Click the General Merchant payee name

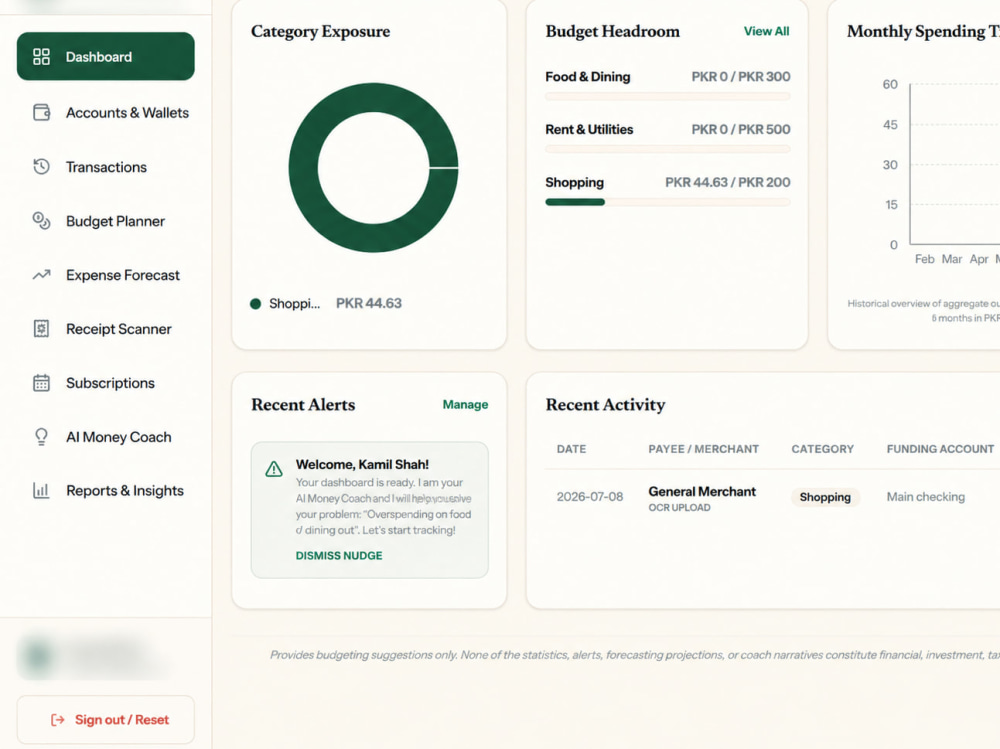(x=702, y=491)
